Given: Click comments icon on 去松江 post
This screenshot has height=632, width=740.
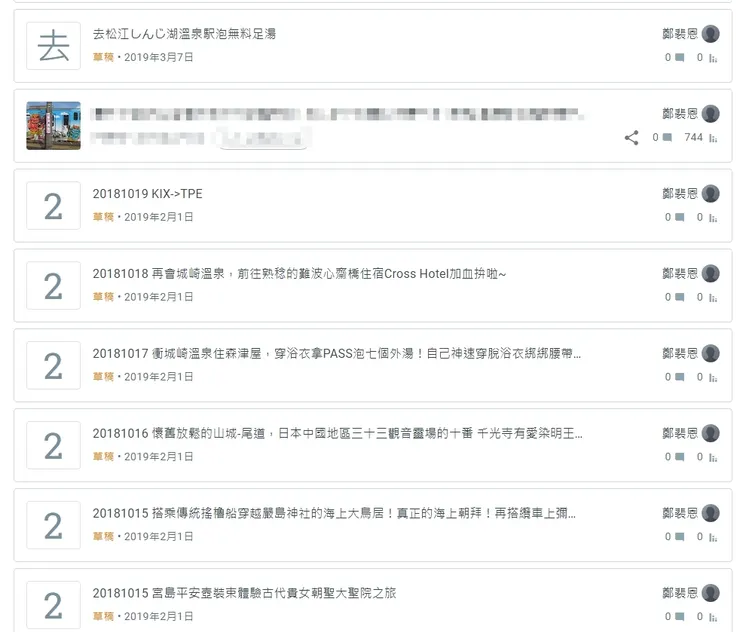Looking at the screenshot, I should 680,58.
